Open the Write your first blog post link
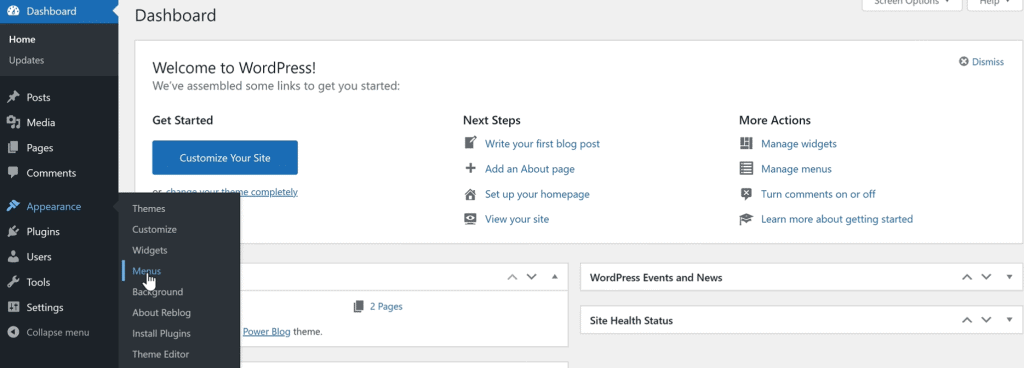Image resolution: width=1024 pixels, height=368 pixels. tap(542, 144)
